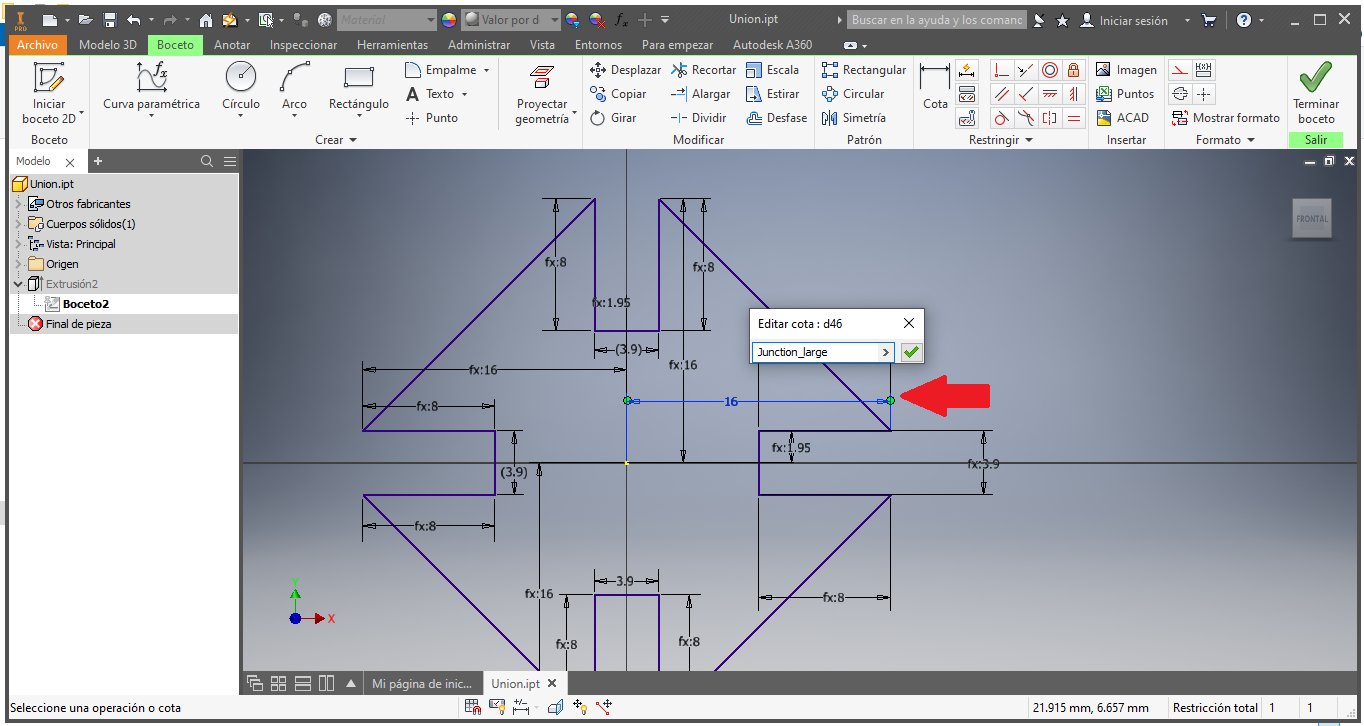The width and height of the screenshot is (1364, 726).
Task: Select the Recortar trim tool
Action: coord(703,70)
